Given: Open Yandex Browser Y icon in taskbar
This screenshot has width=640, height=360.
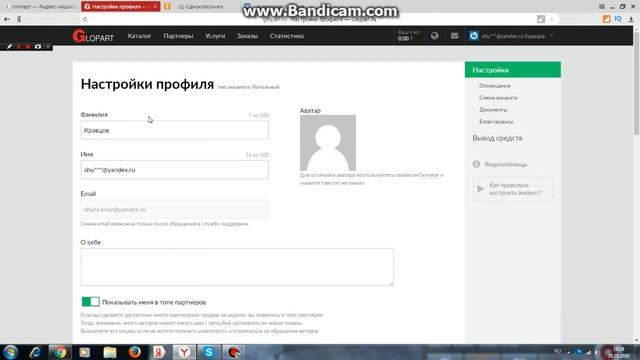Looking at the screenshot, I should pyautogui.click(x=184, y=352).
